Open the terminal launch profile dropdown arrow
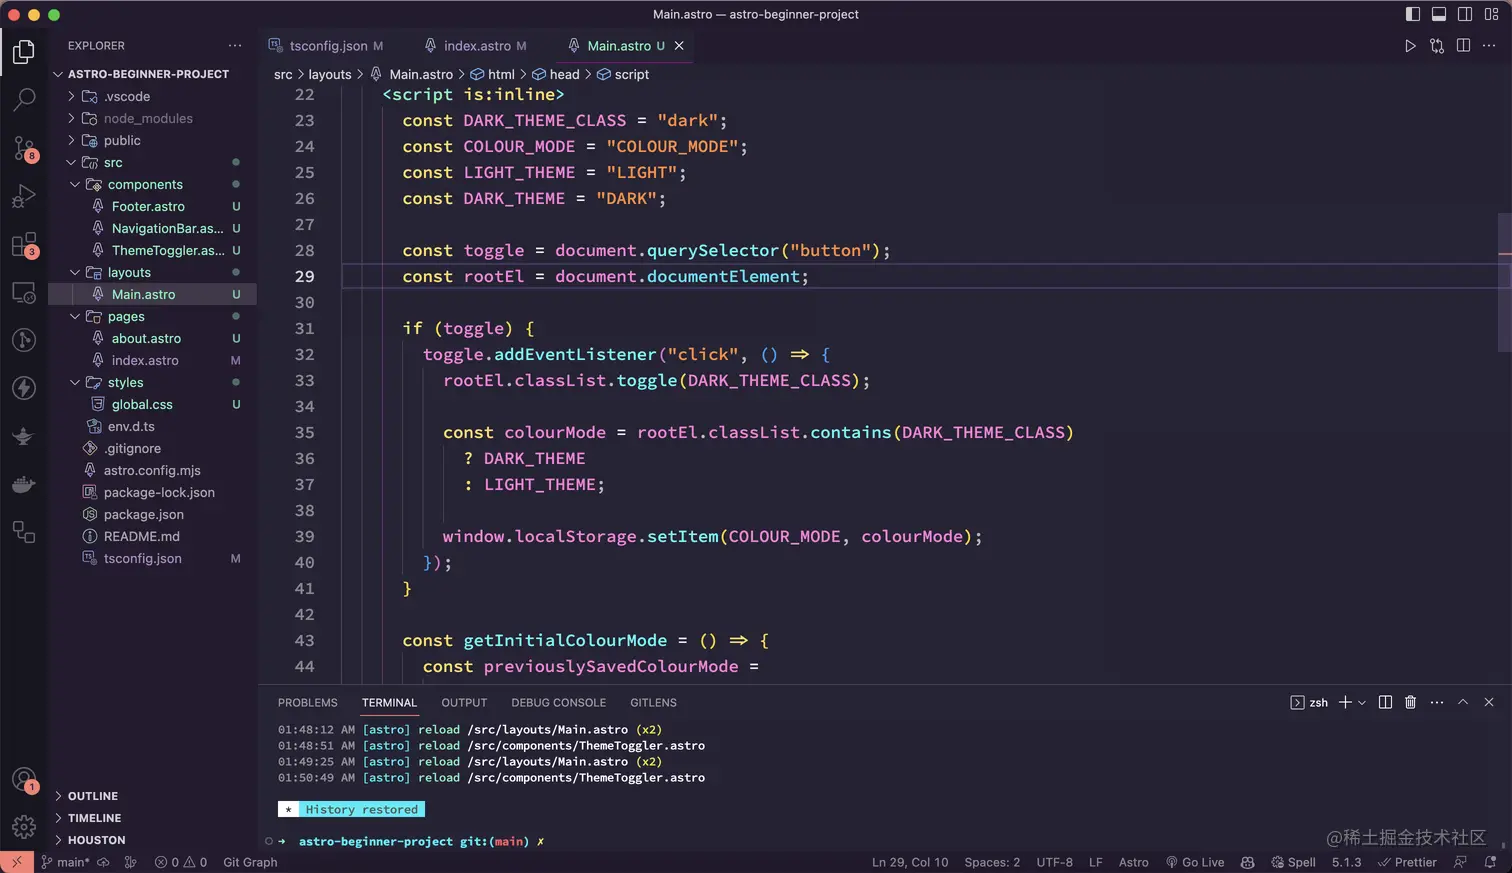The image size is (1512, 873). pos(1361,703)
